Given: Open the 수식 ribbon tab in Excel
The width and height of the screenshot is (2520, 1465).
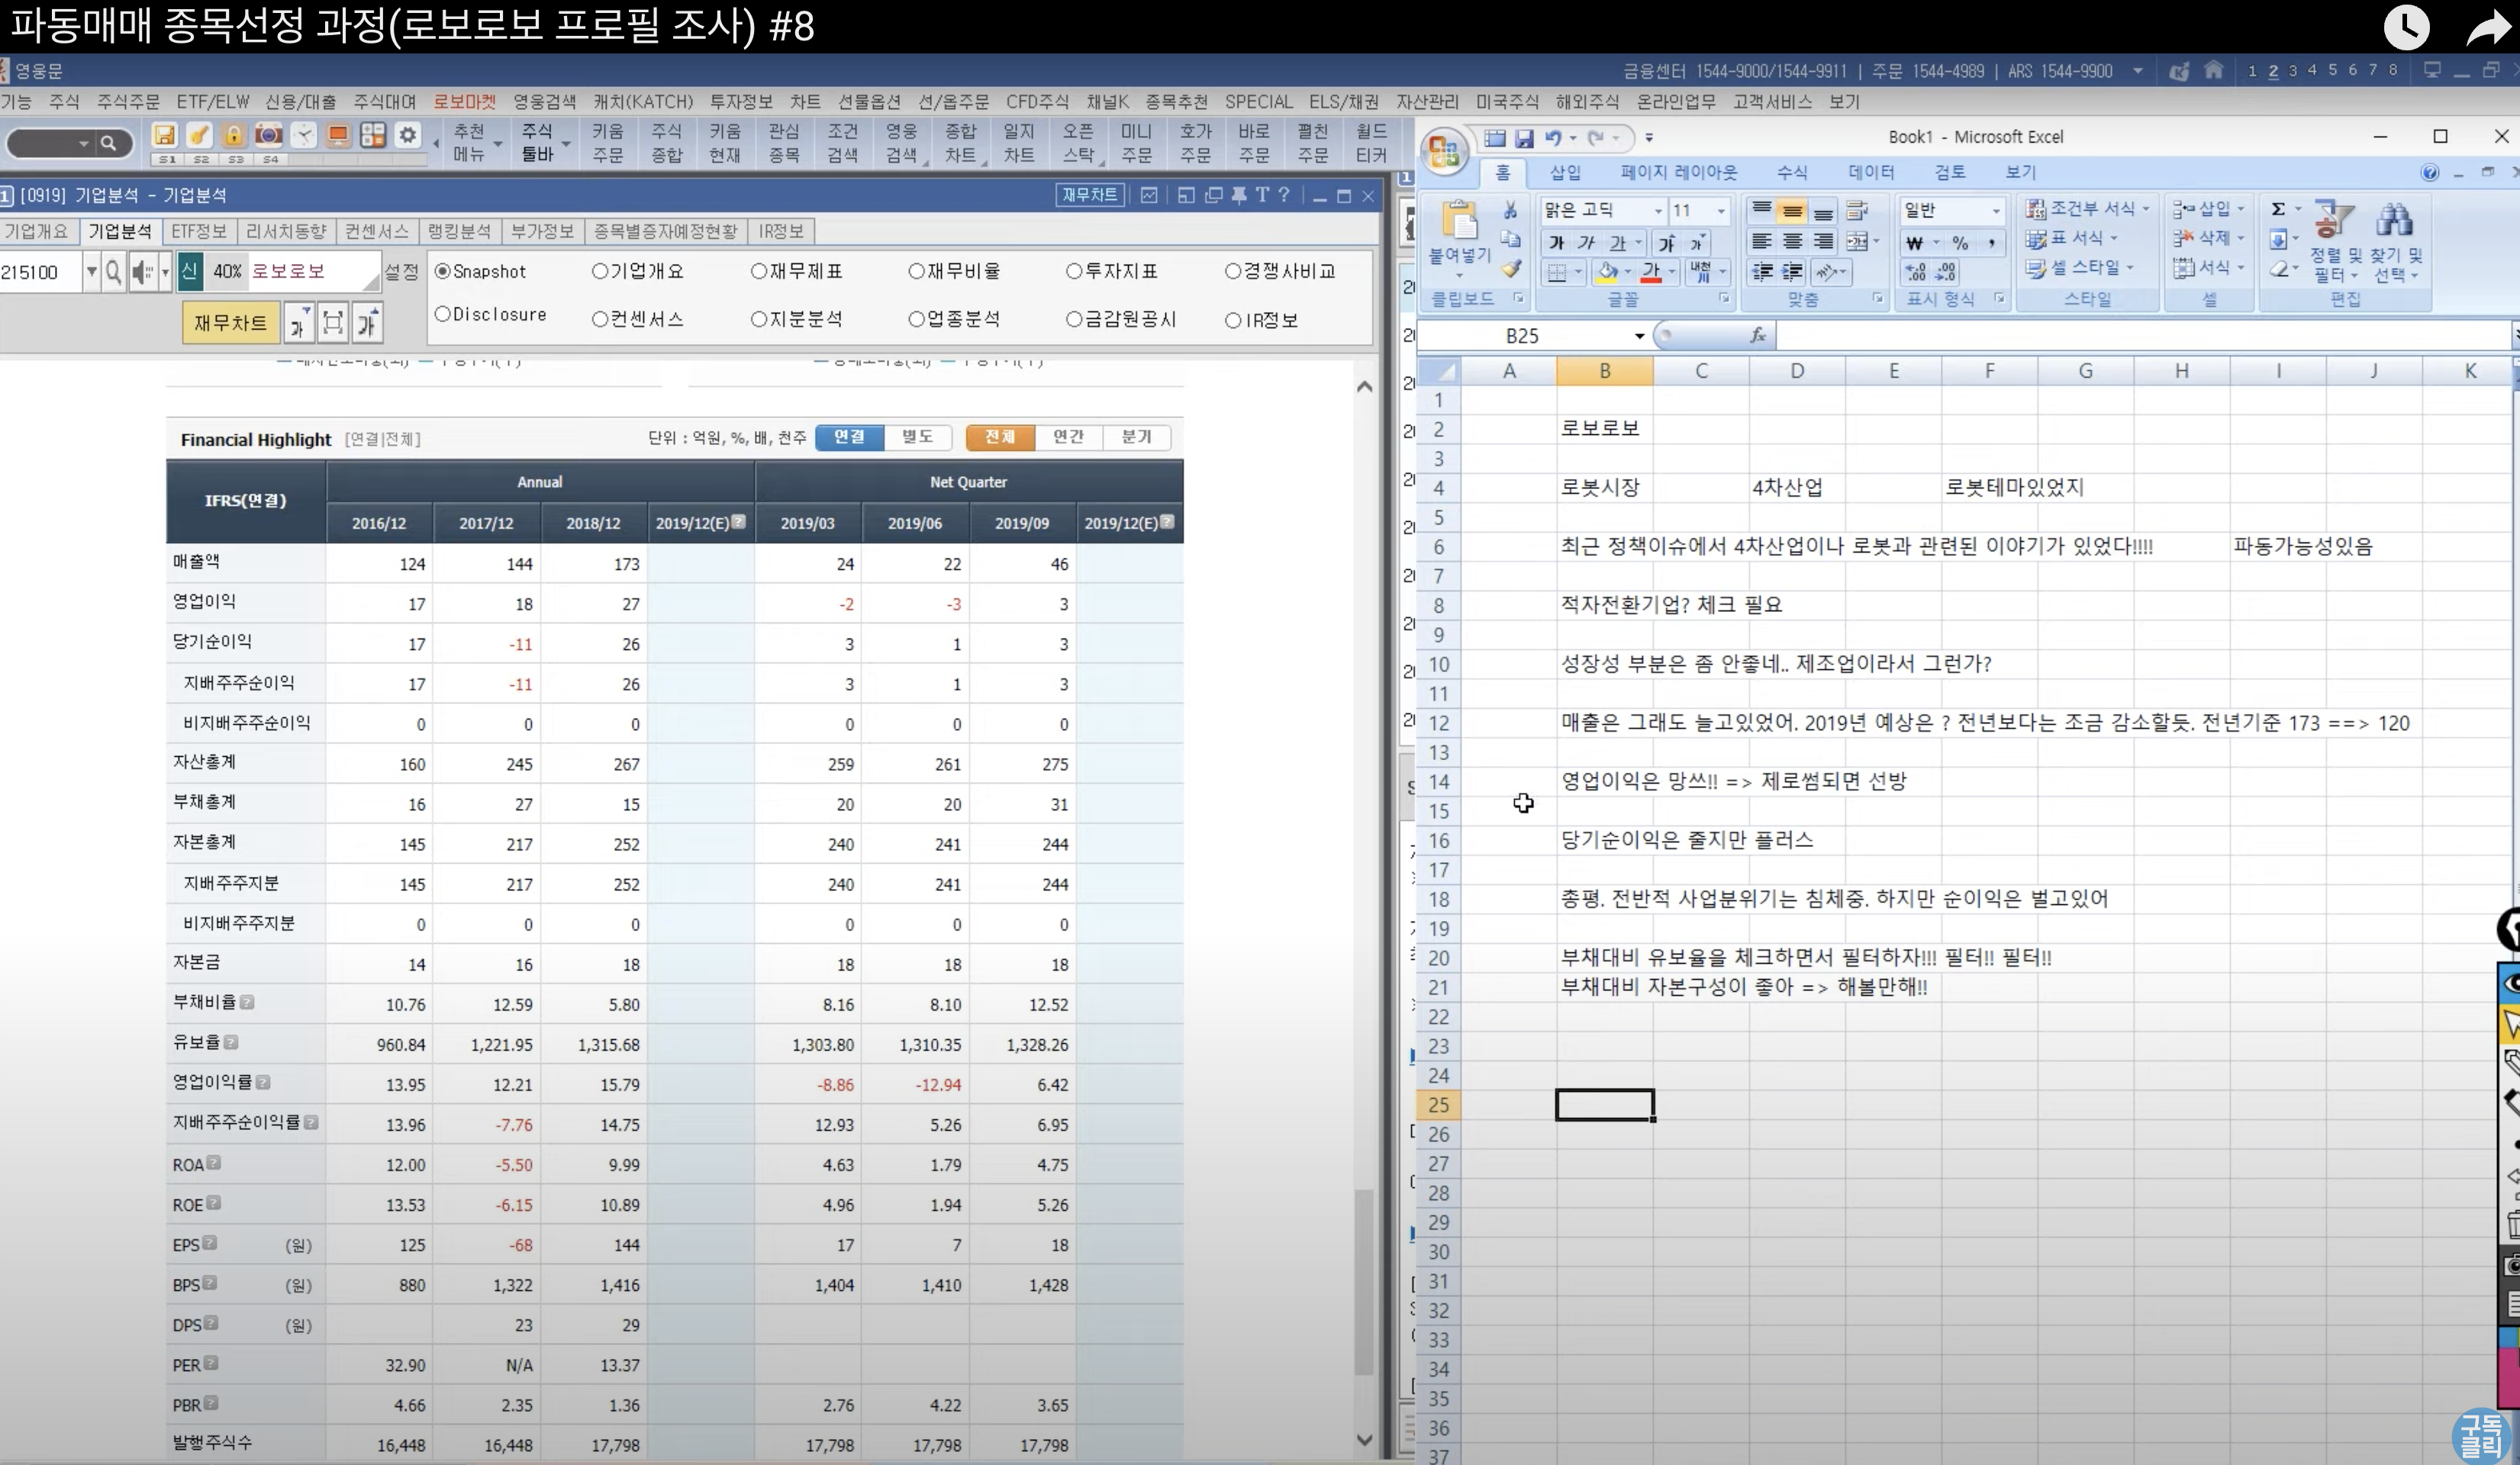Looking at the screenshot, I should tap(1791, 172).
